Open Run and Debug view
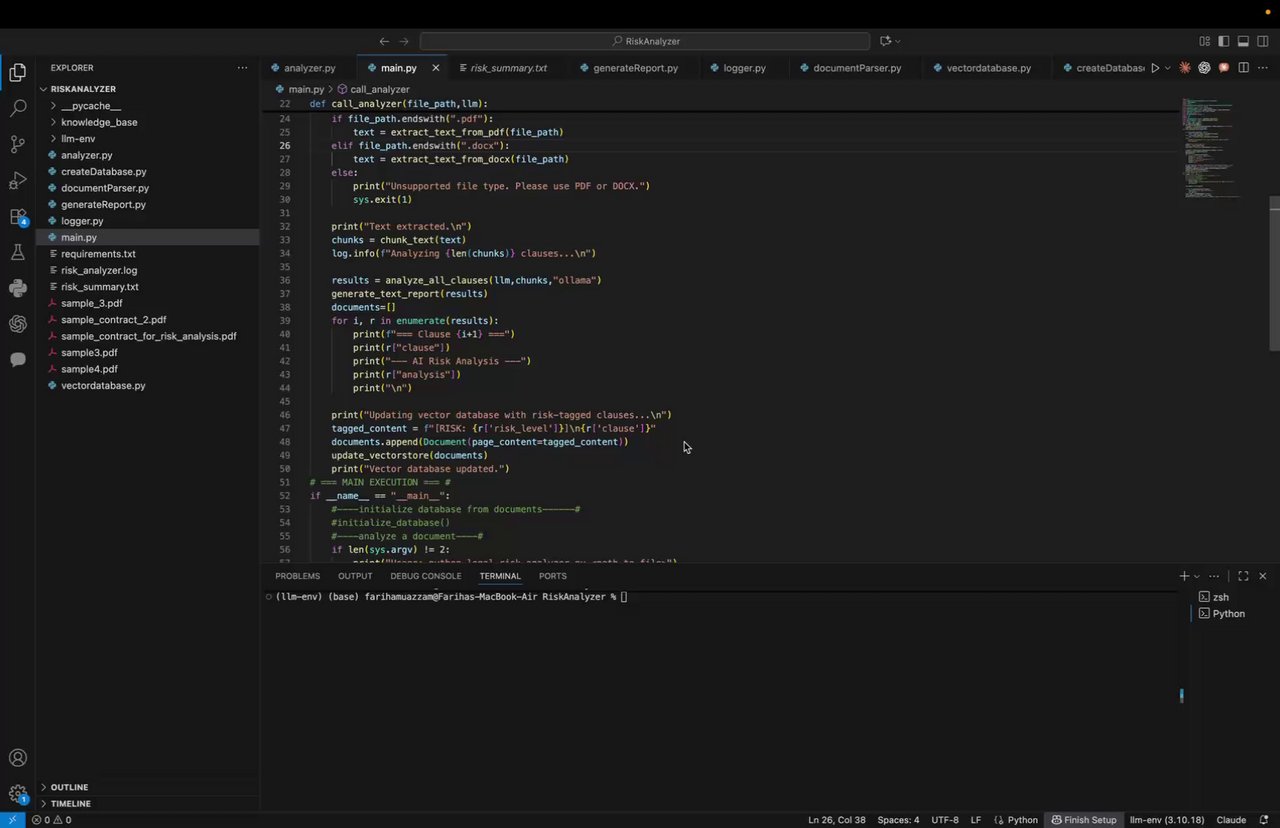 click(x=17, y=181)
